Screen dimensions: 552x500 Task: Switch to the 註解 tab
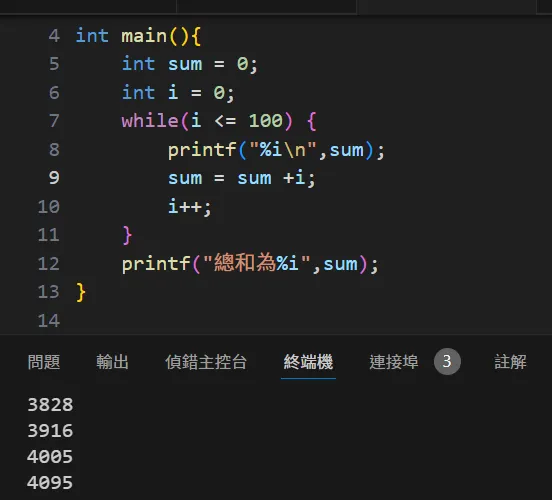(510, 362)
